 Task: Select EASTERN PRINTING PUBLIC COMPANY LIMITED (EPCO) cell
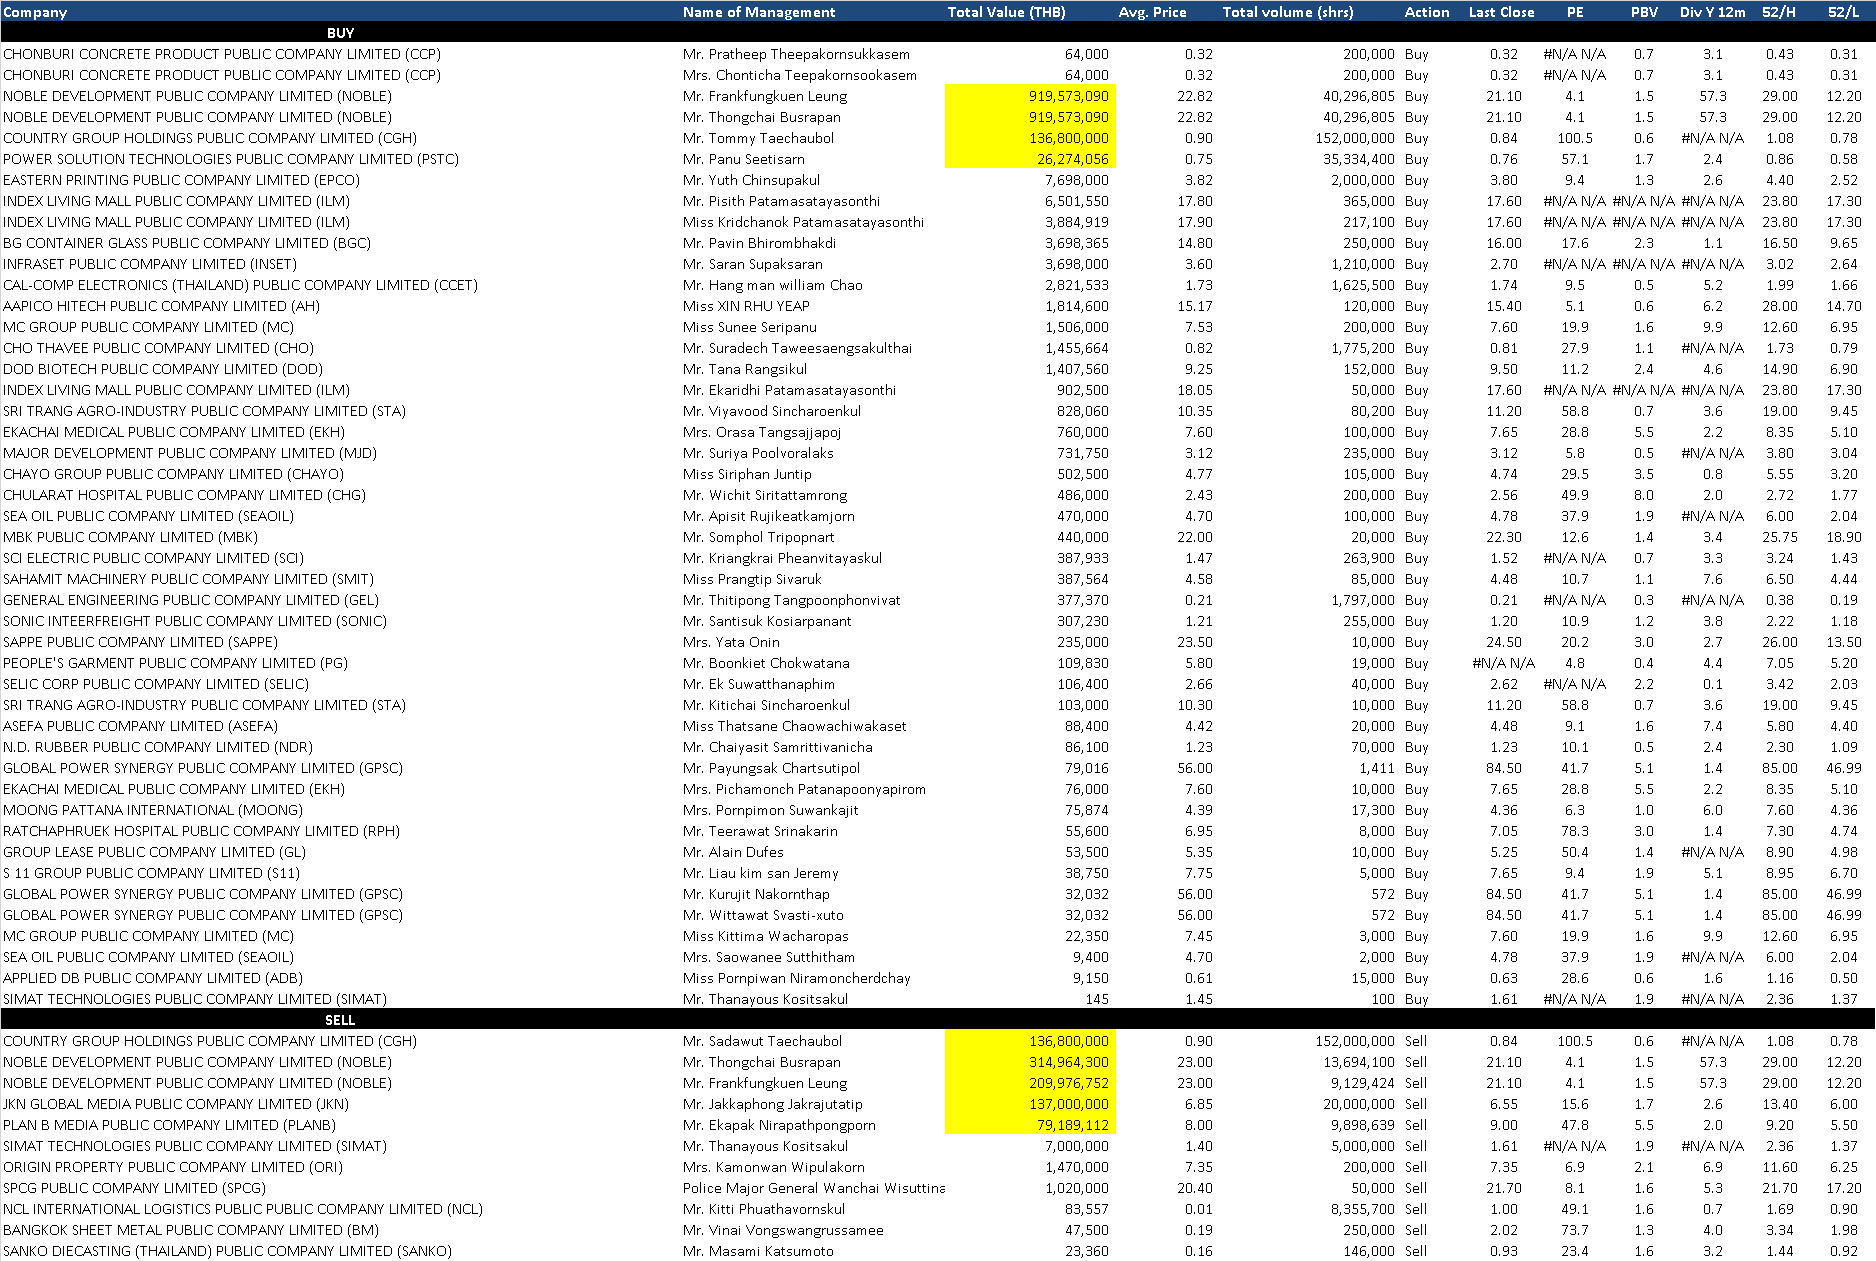coord(181,180)
